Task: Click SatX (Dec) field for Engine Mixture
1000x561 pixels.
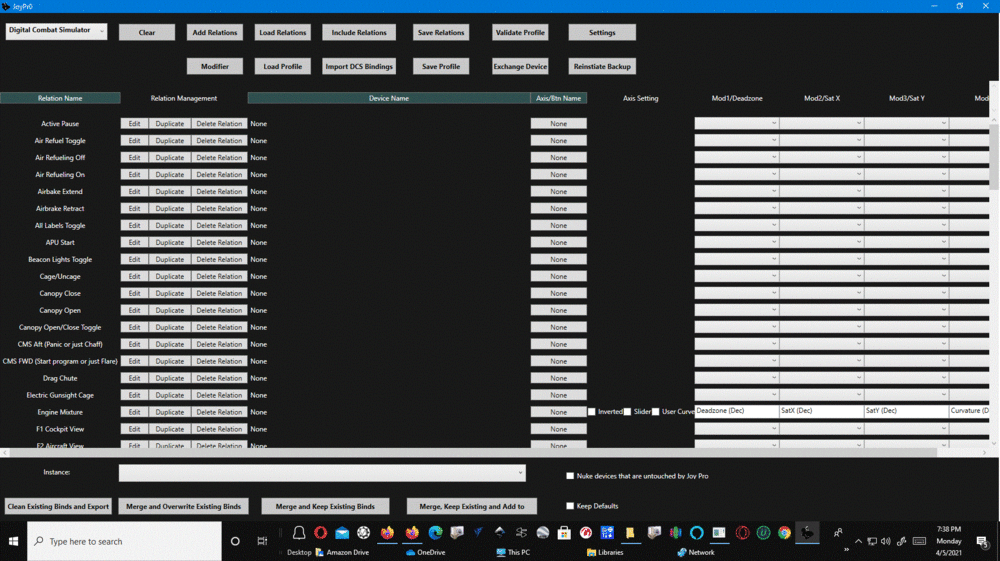Action: (x=821, y=411)
